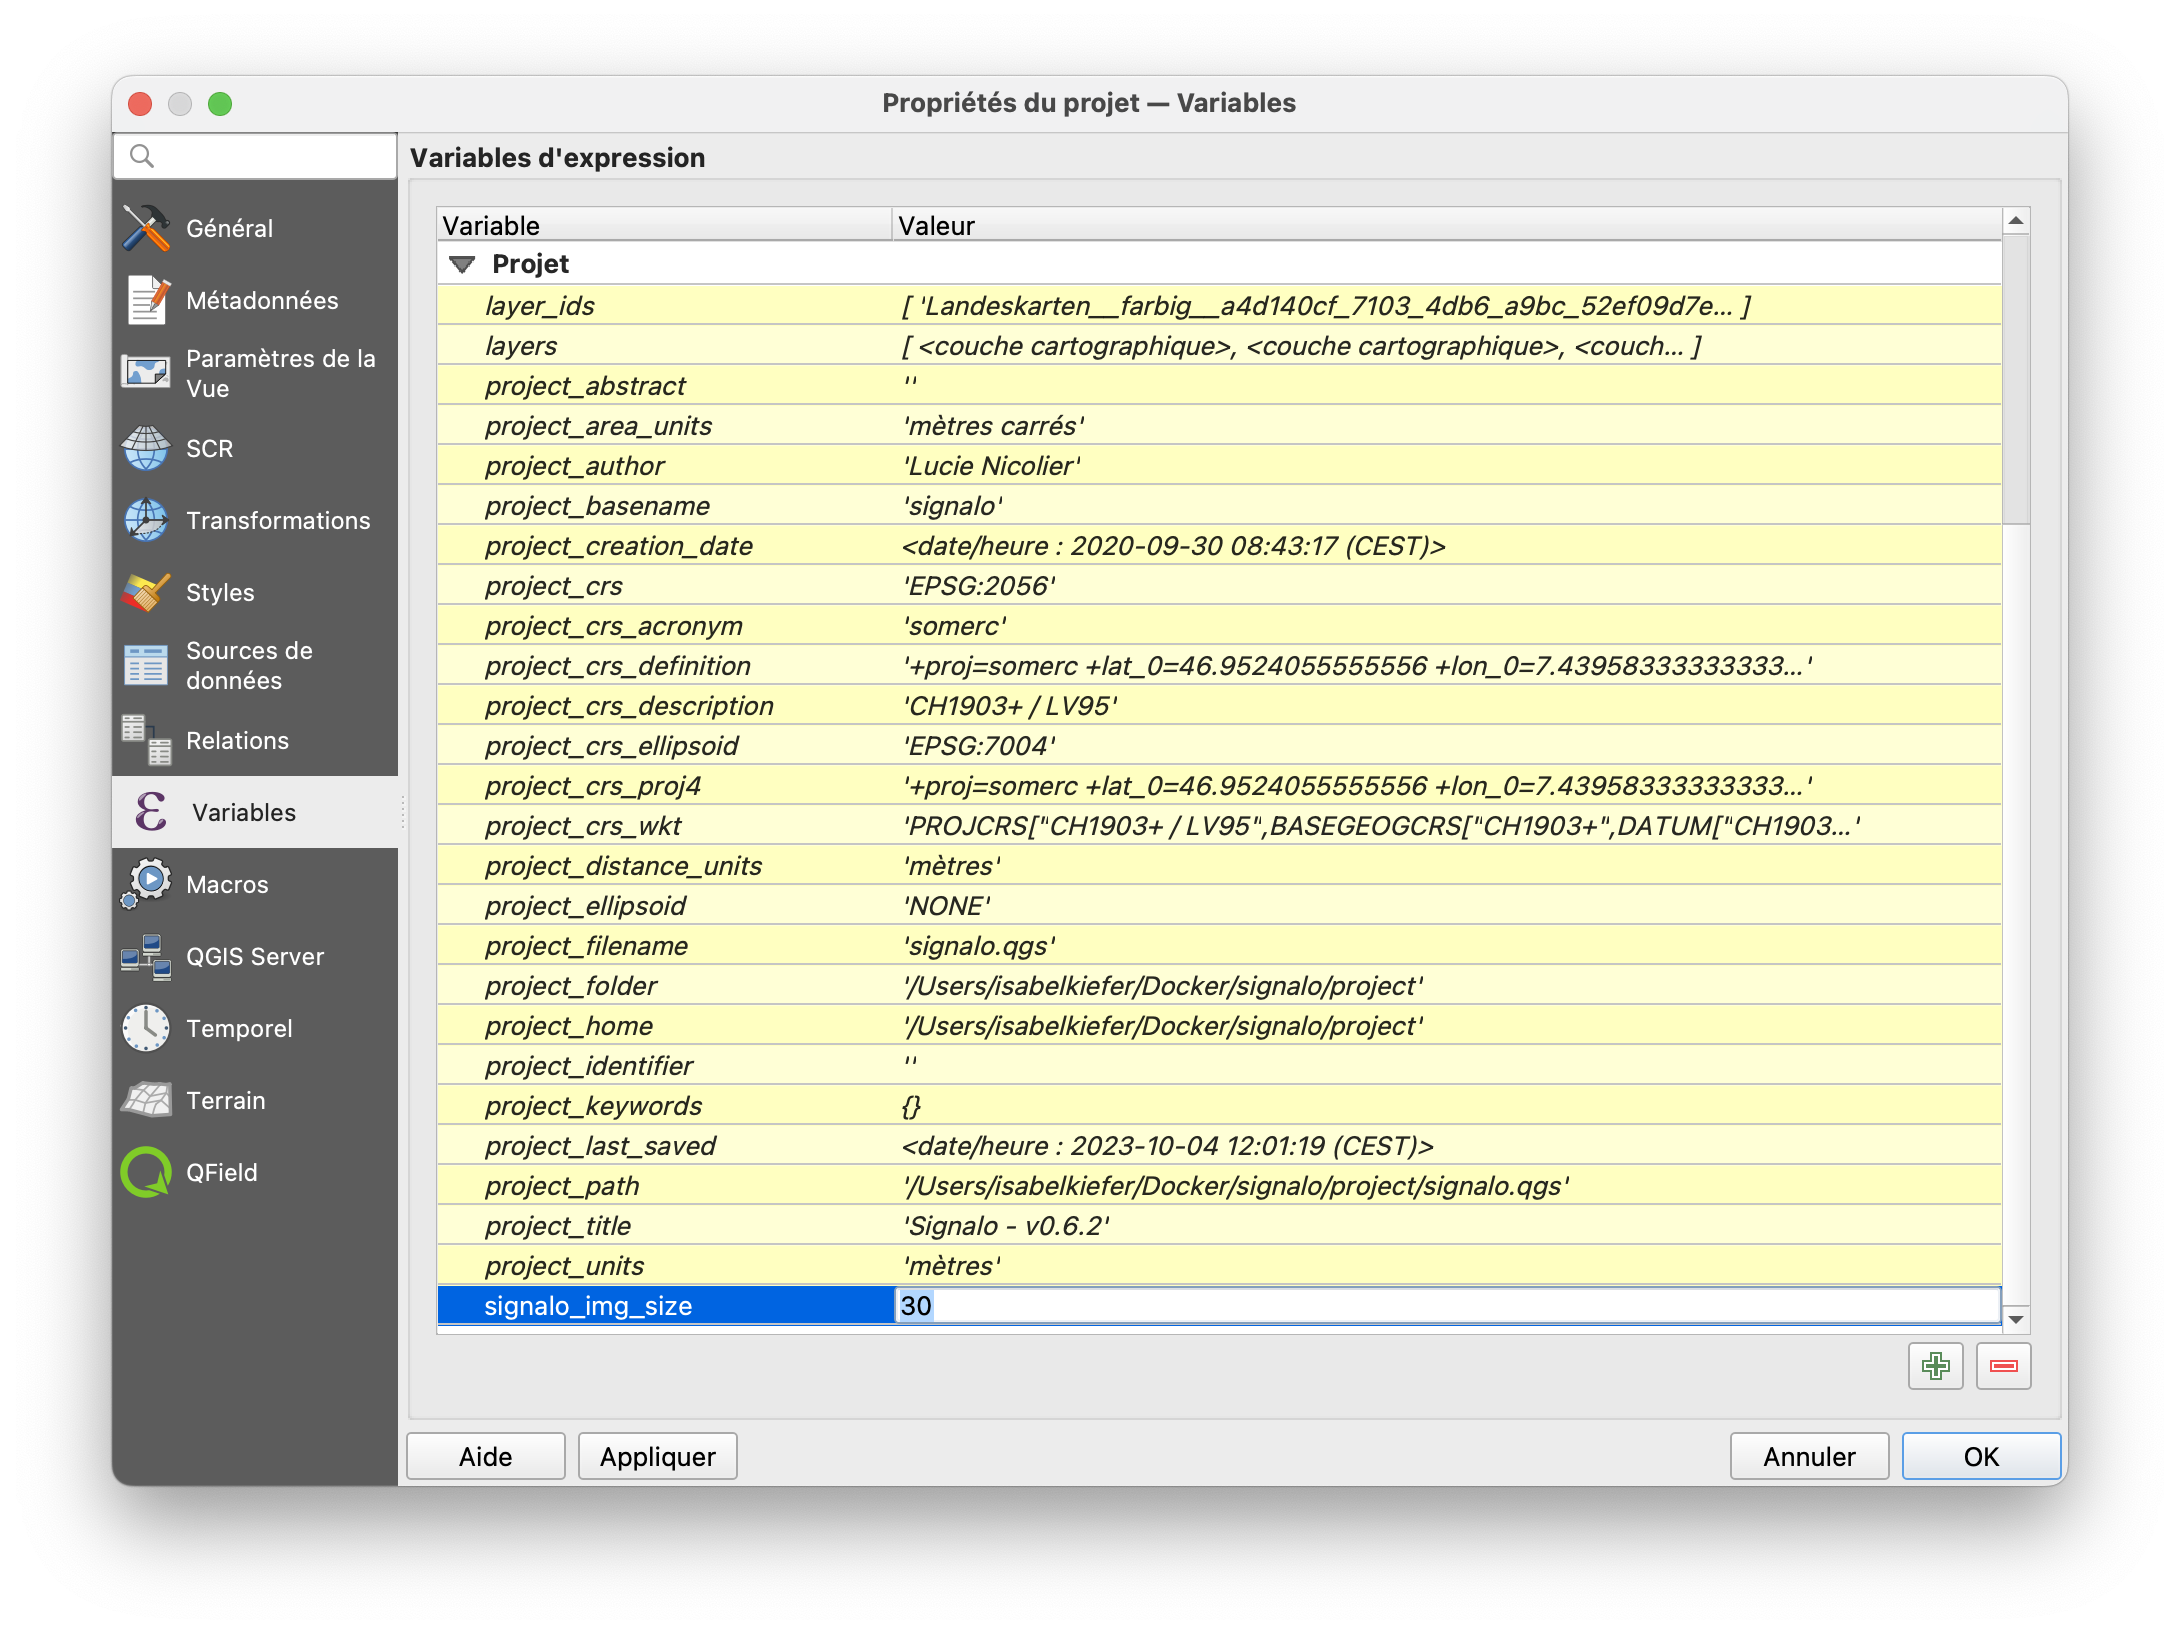Open the Général settings icon
Screen dimensions: 2180x1634
146,228
